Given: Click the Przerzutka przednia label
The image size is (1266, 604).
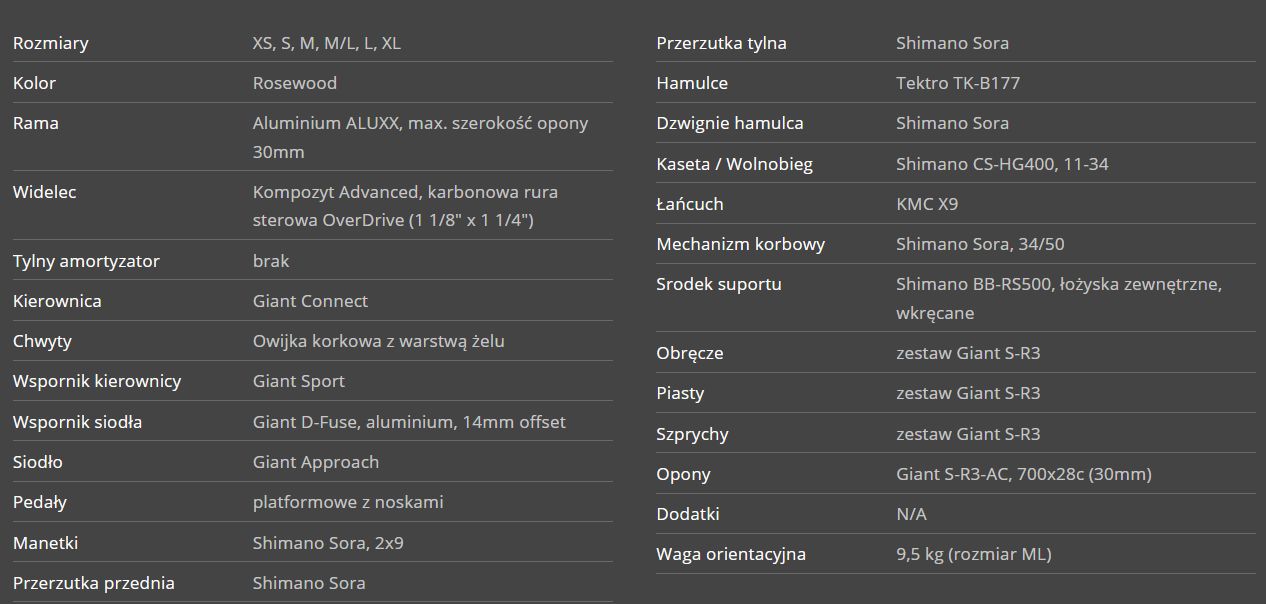Looking at the screenshot, I should tap(94, 583).
